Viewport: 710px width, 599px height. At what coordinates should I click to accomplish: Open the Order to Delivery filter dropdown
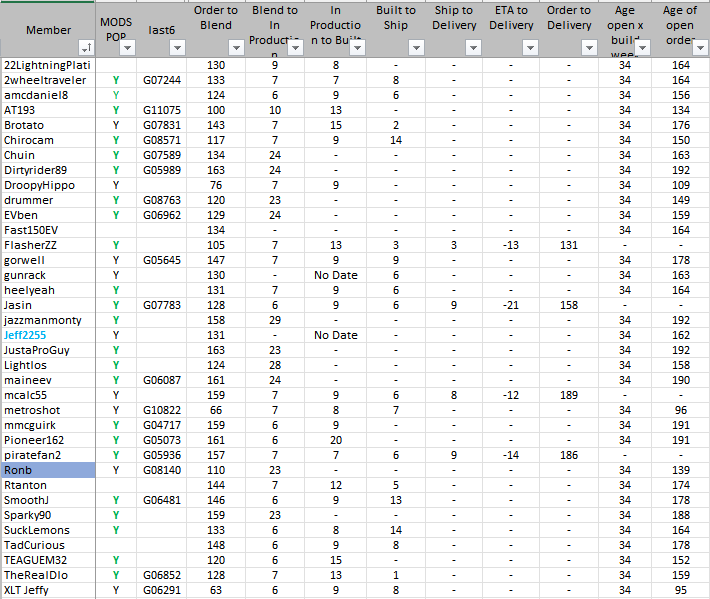[x=590, y=47]
